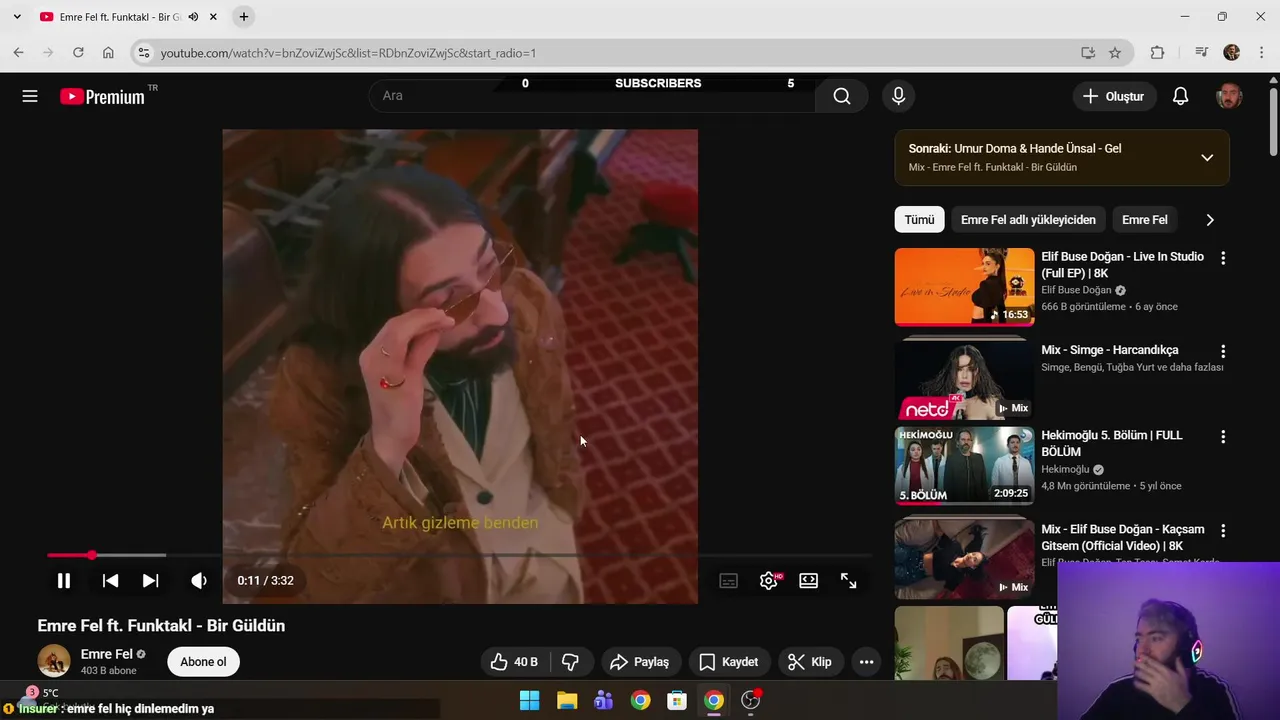Click the Emre Fel channel avatar
The width and height of the screenshot is (1280, 720).
pyautogui.click(x=54, y=661)
